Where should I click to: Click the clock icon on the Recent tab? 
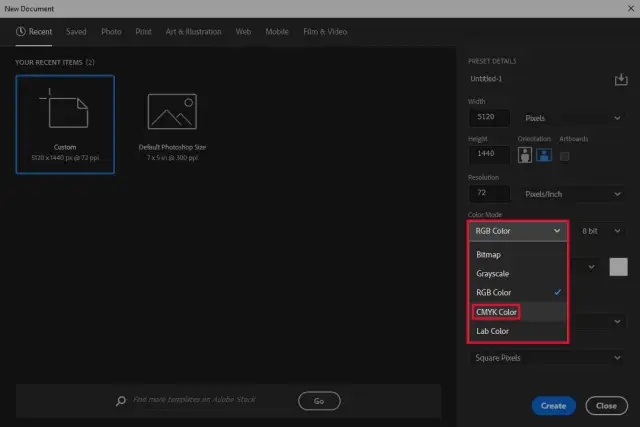21,32
